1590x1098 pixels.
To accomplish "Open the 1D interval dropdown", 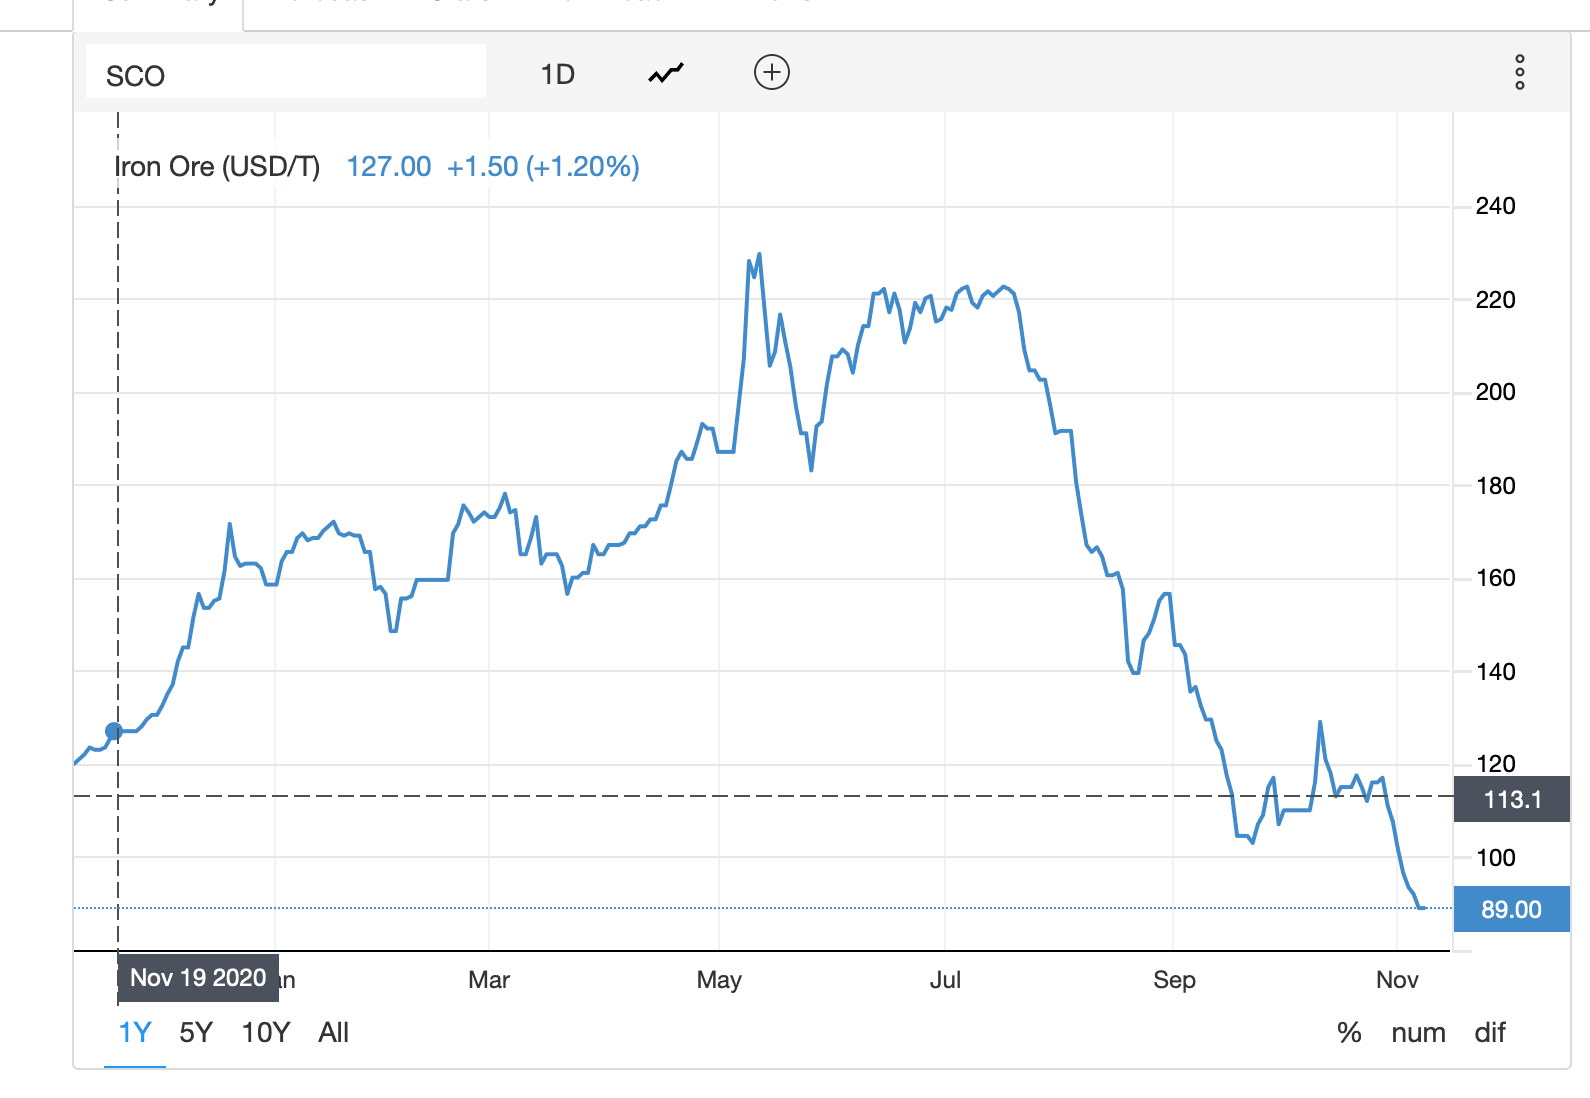I will 557,75.
